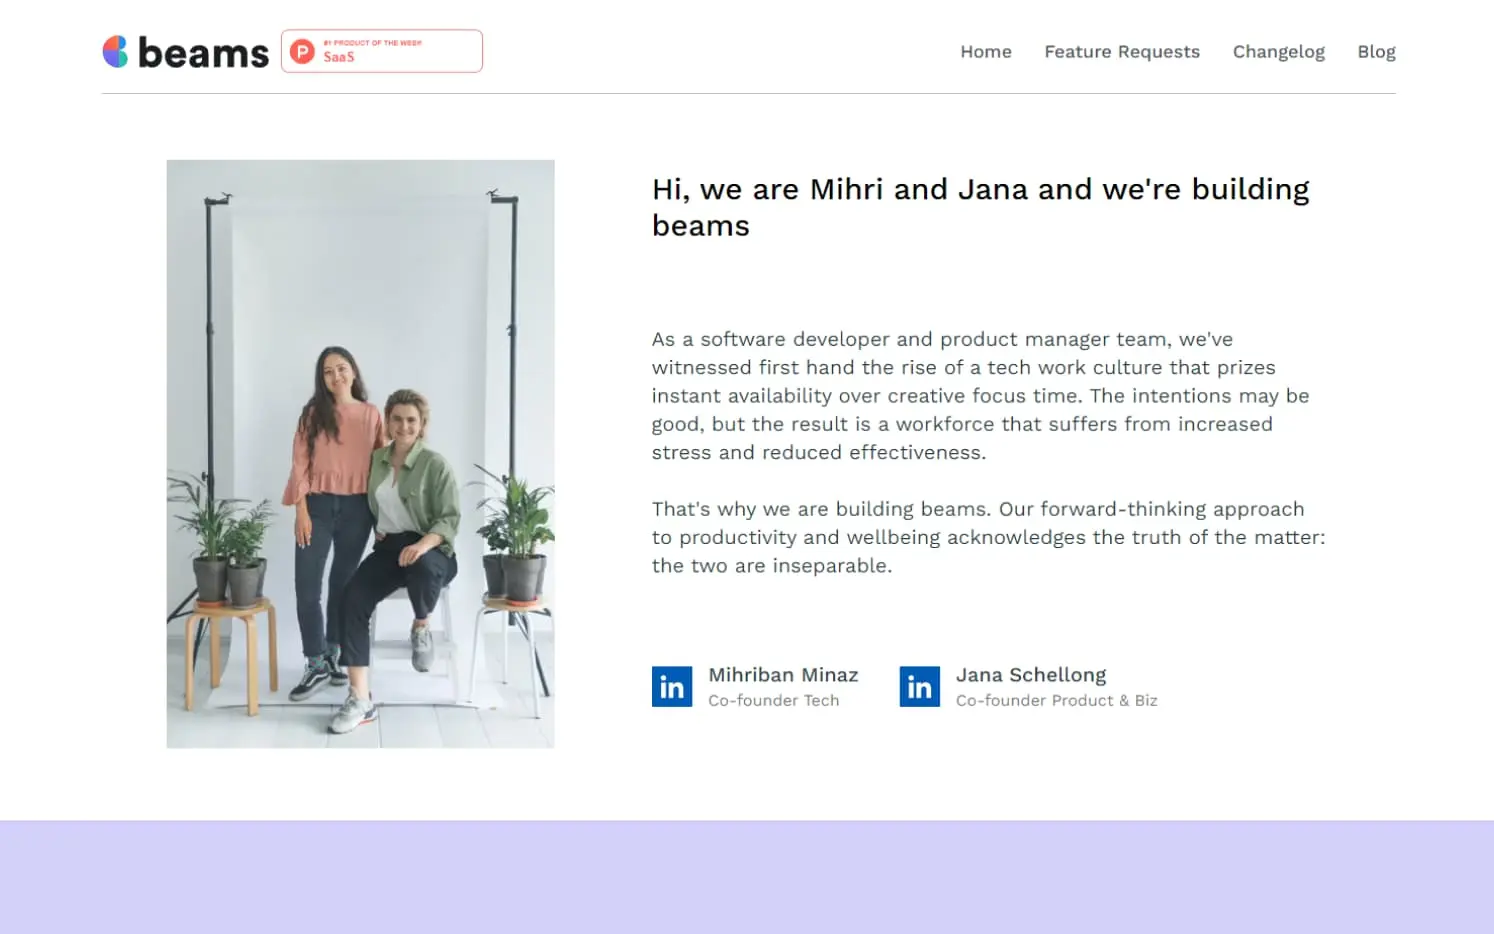
Task: Open the Blog link
Action: coord(1376,52)
